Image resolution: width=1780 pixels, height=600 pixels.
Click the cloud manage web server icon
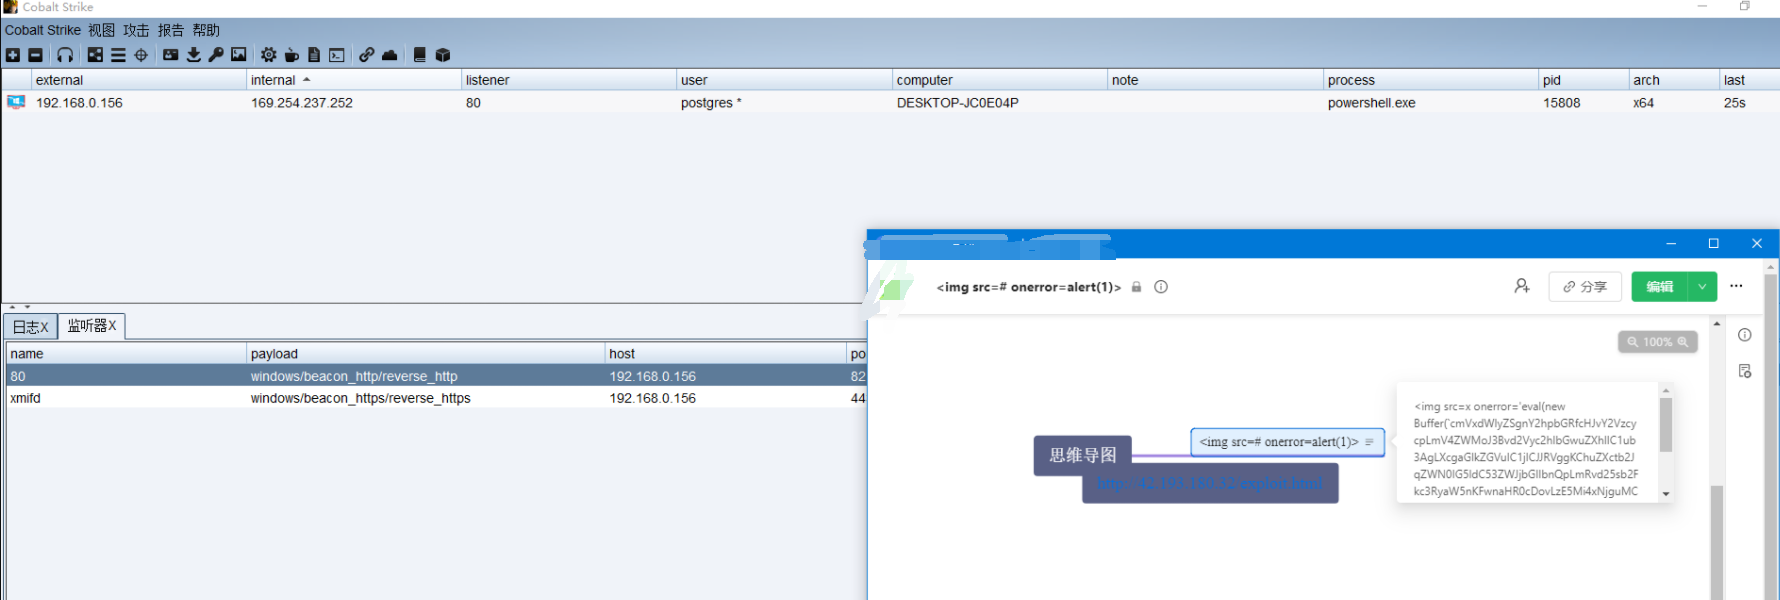[x=390, y=55]
